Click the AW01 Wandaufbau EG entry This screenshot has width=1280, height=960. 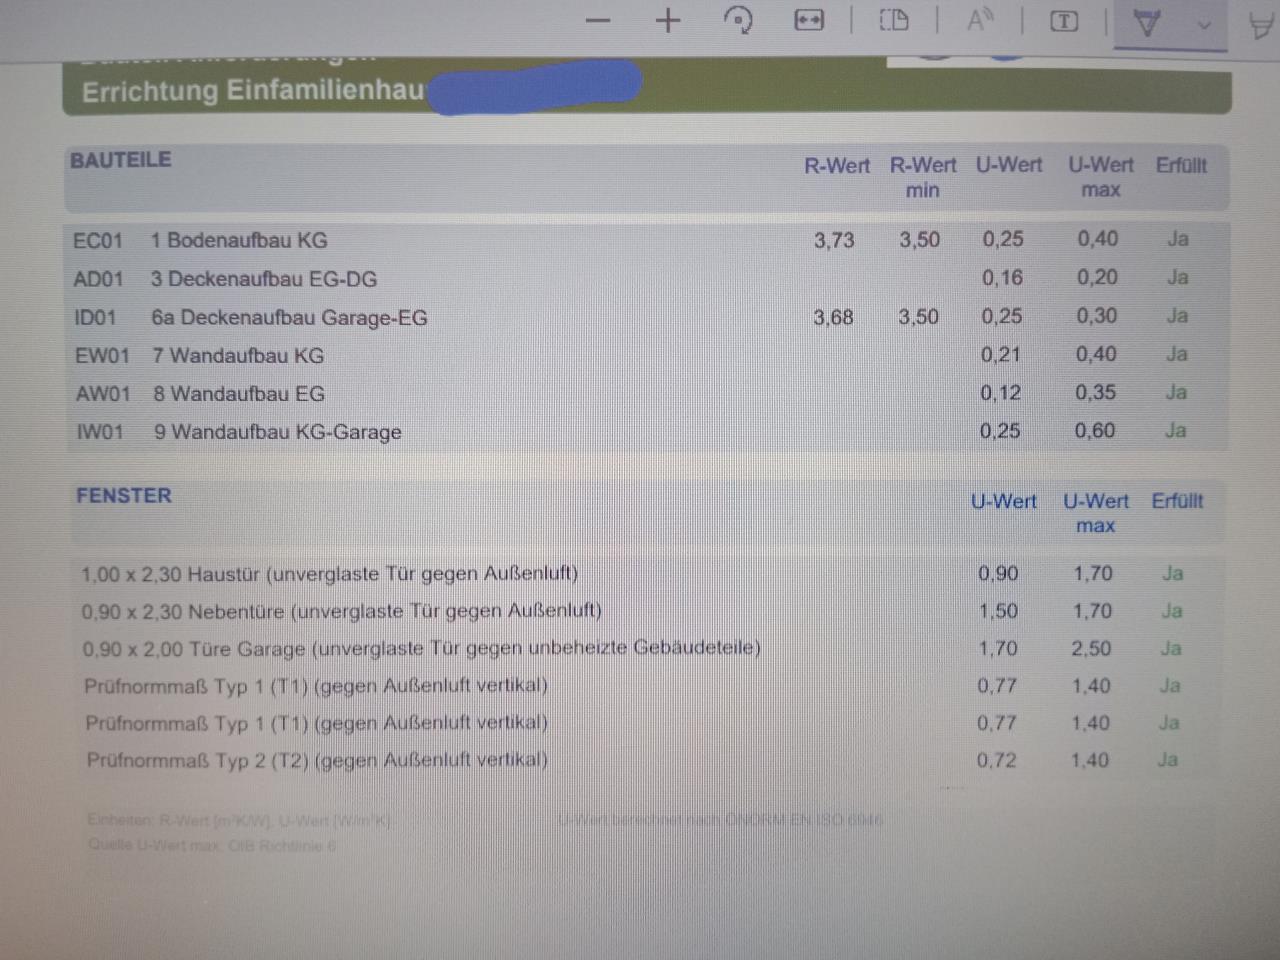click(x=238, y=394)
